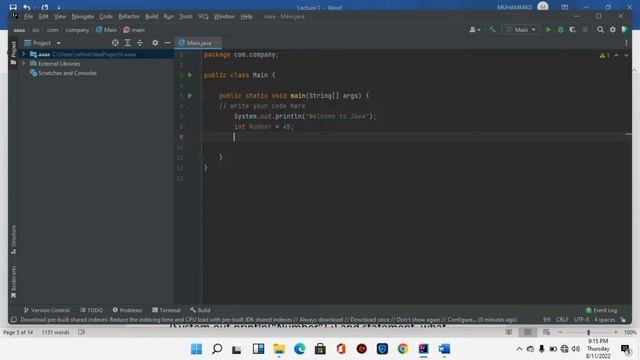The height and width of the screenshot is (360, 640).
Task: Click the main method breadcrumb
Action: [134, 30]
